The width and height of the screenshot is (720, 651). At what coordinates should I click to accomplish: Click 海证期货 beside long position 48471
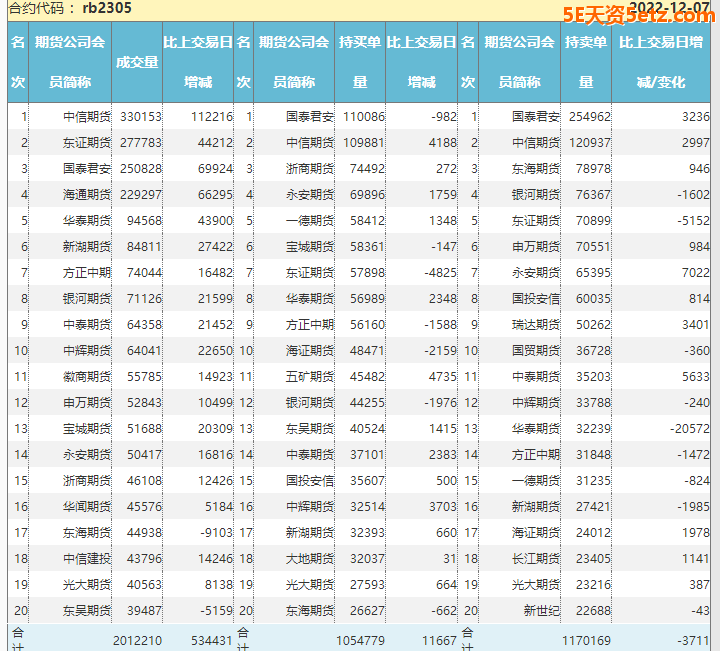pyautogui.click(x=310, y=351)
